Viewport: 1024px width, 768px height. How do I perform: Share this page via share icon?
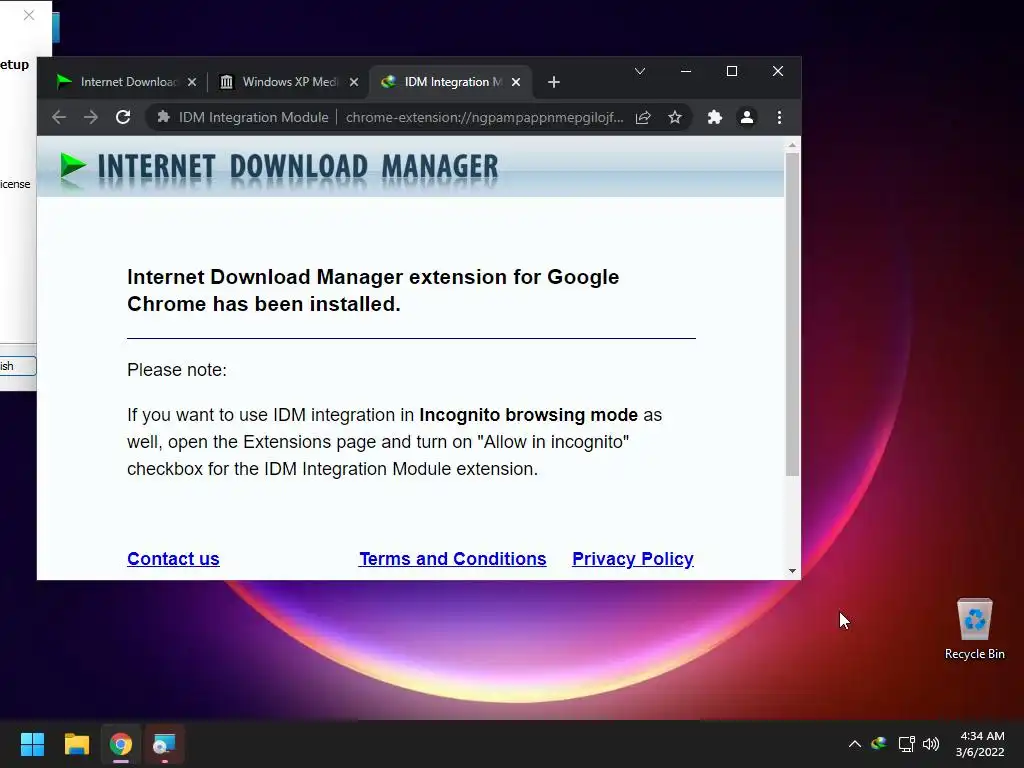click(643, 118)
